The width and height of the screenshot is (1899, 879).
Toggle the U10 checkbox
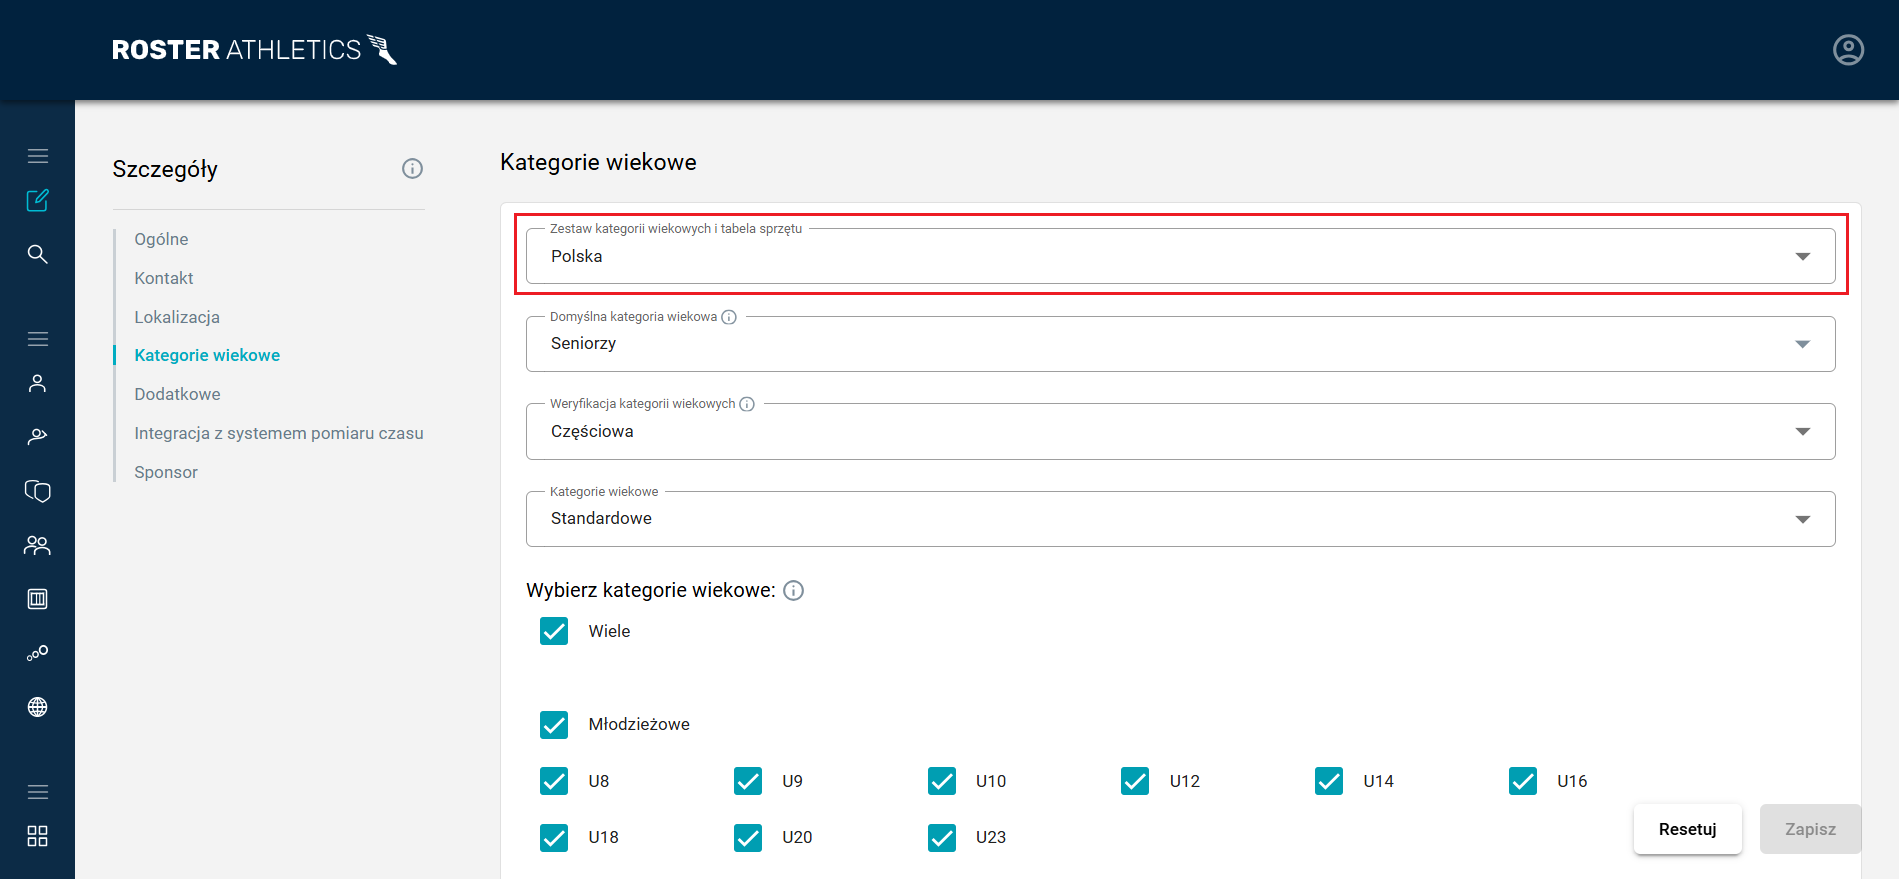942,781
